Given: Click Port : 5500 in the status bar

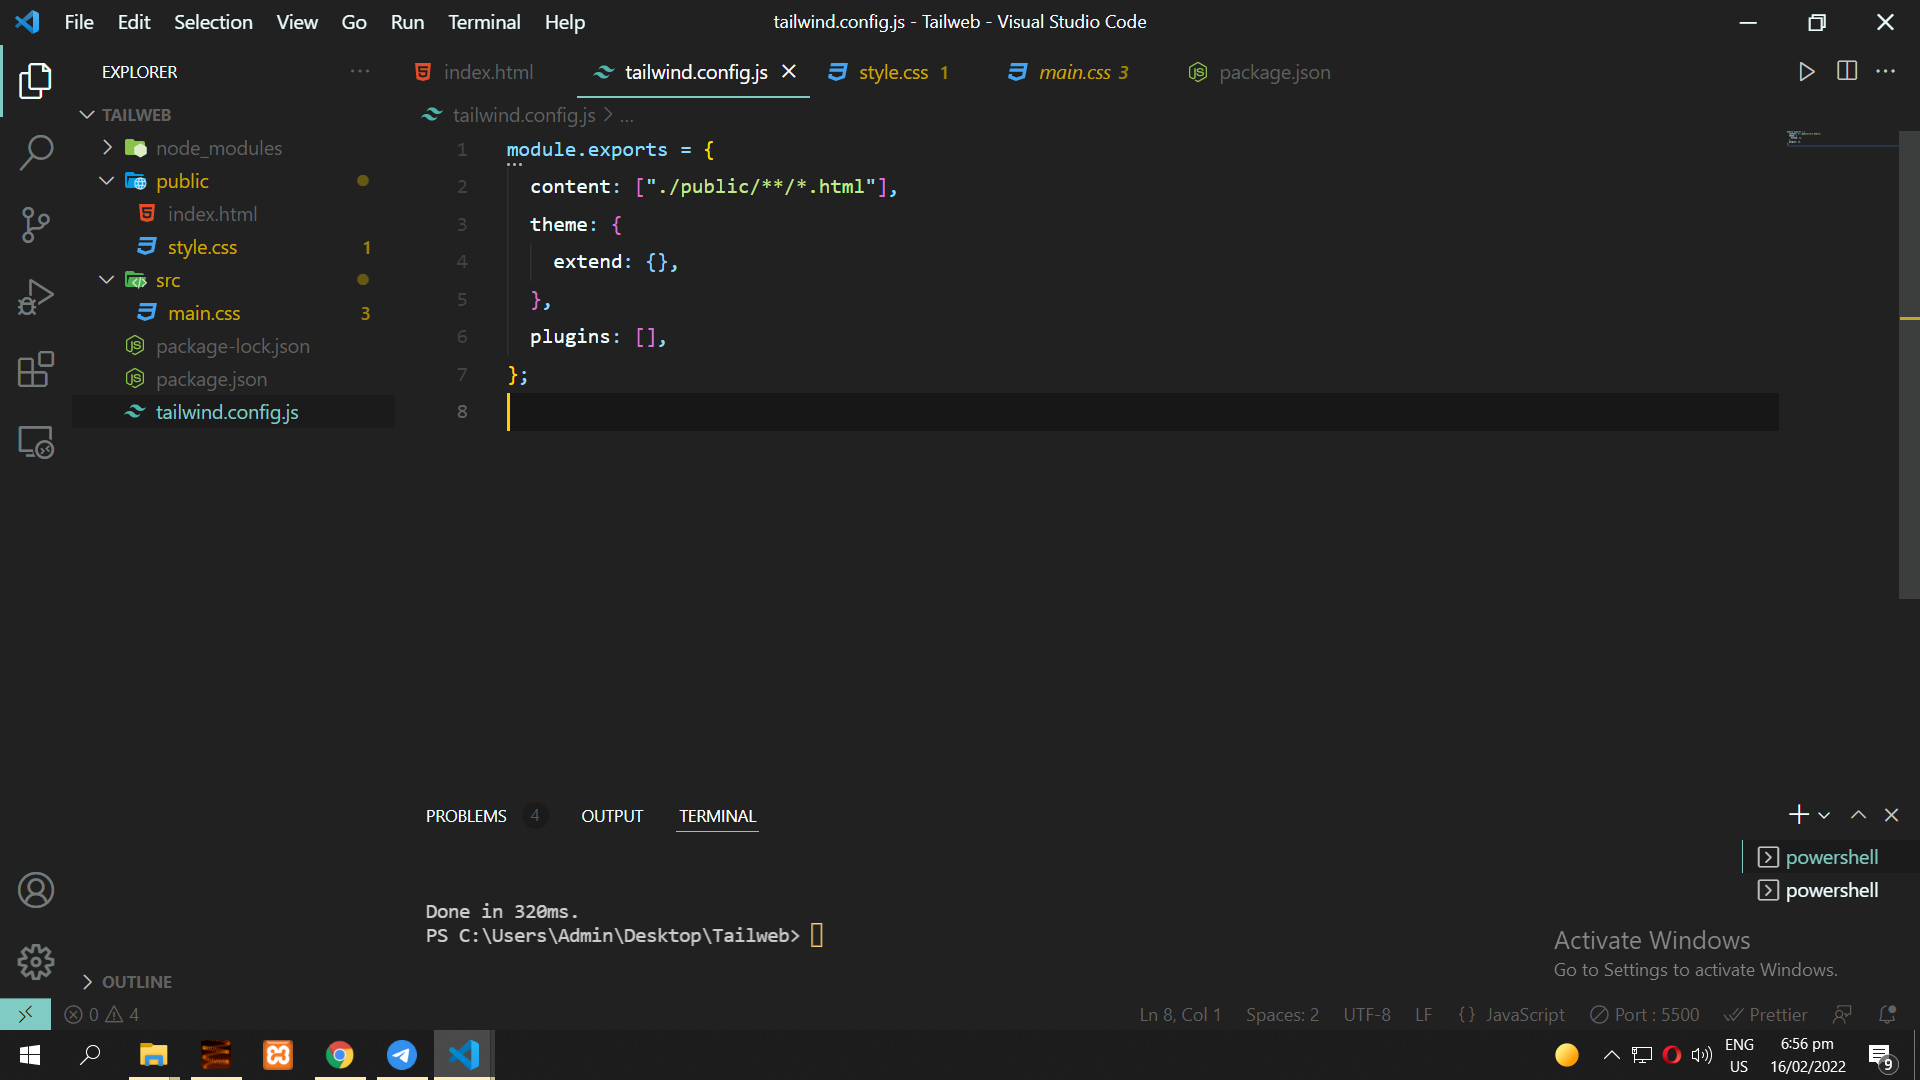Looking at the screenshot, I should point(1644,1014).
